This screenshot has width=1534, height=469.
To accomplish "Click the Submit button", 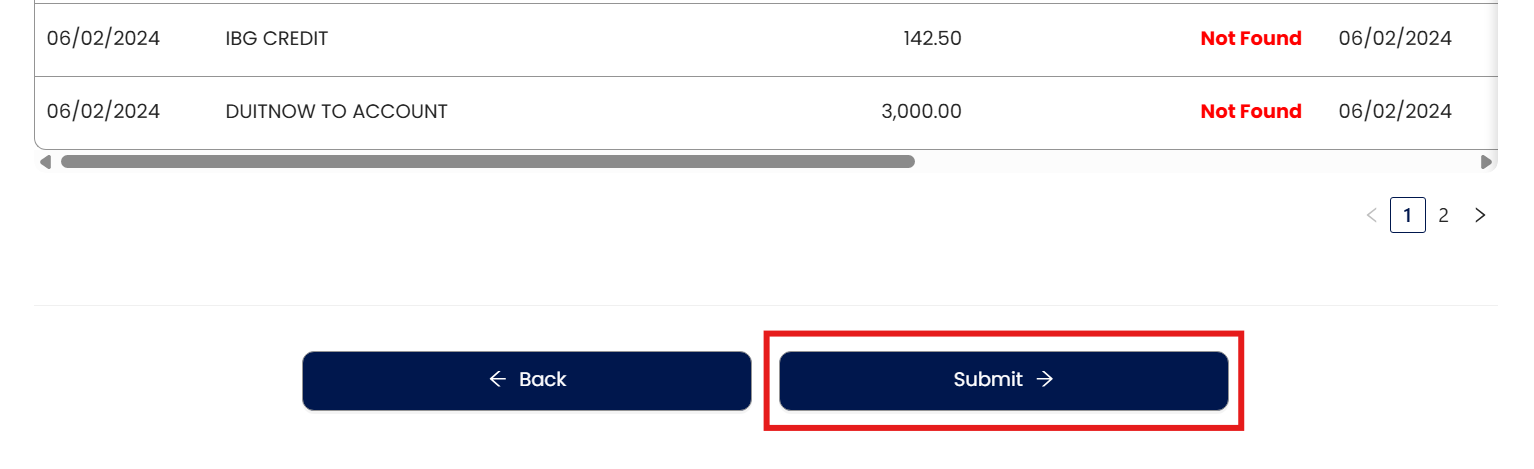I will tap(1003, 380).
